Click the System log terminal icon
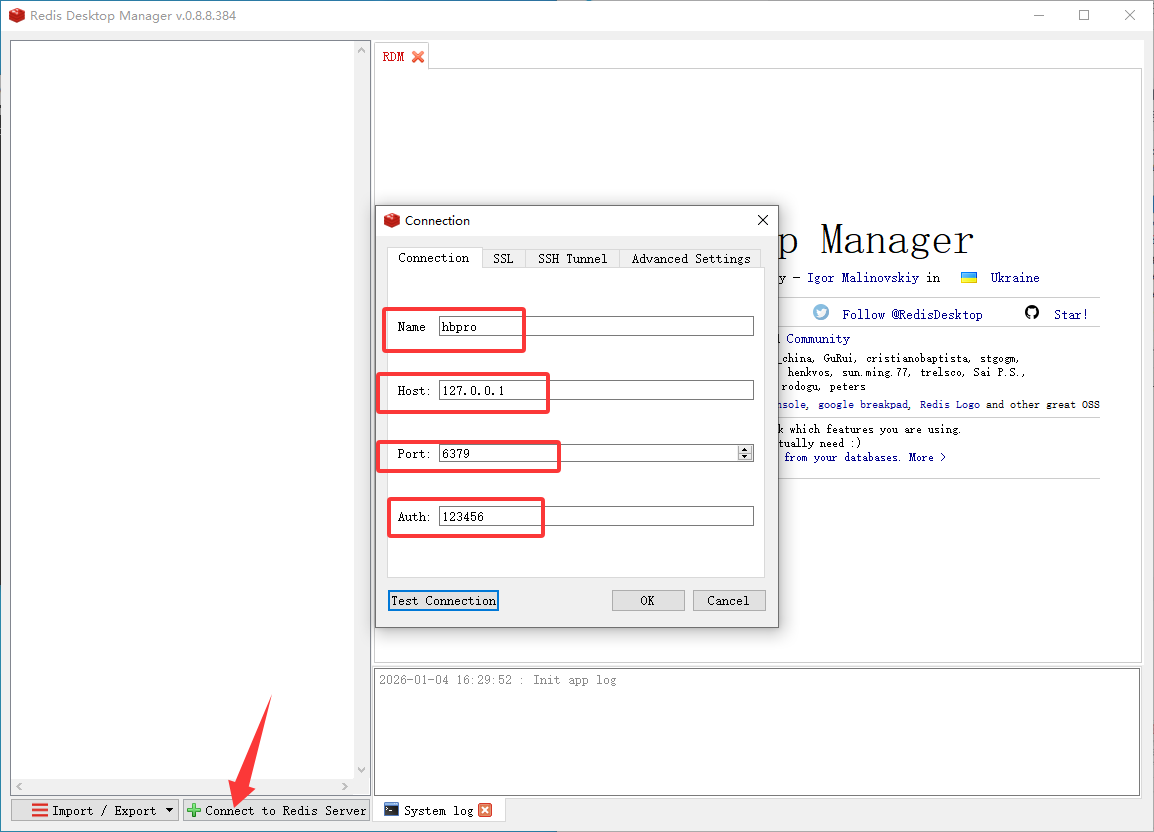This screenshot has height=832, width=1154. (392, 810)
